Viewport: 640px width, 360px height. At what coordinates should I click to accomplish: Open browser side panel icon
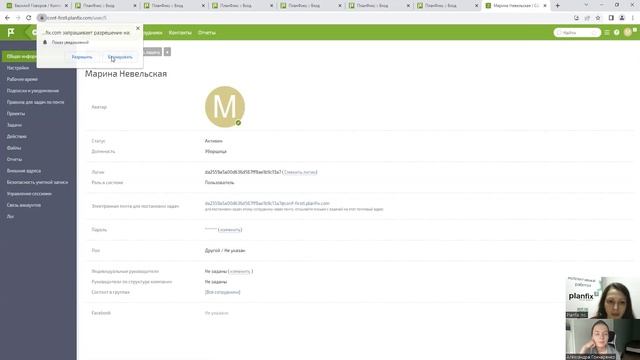[x=611, y=18]
